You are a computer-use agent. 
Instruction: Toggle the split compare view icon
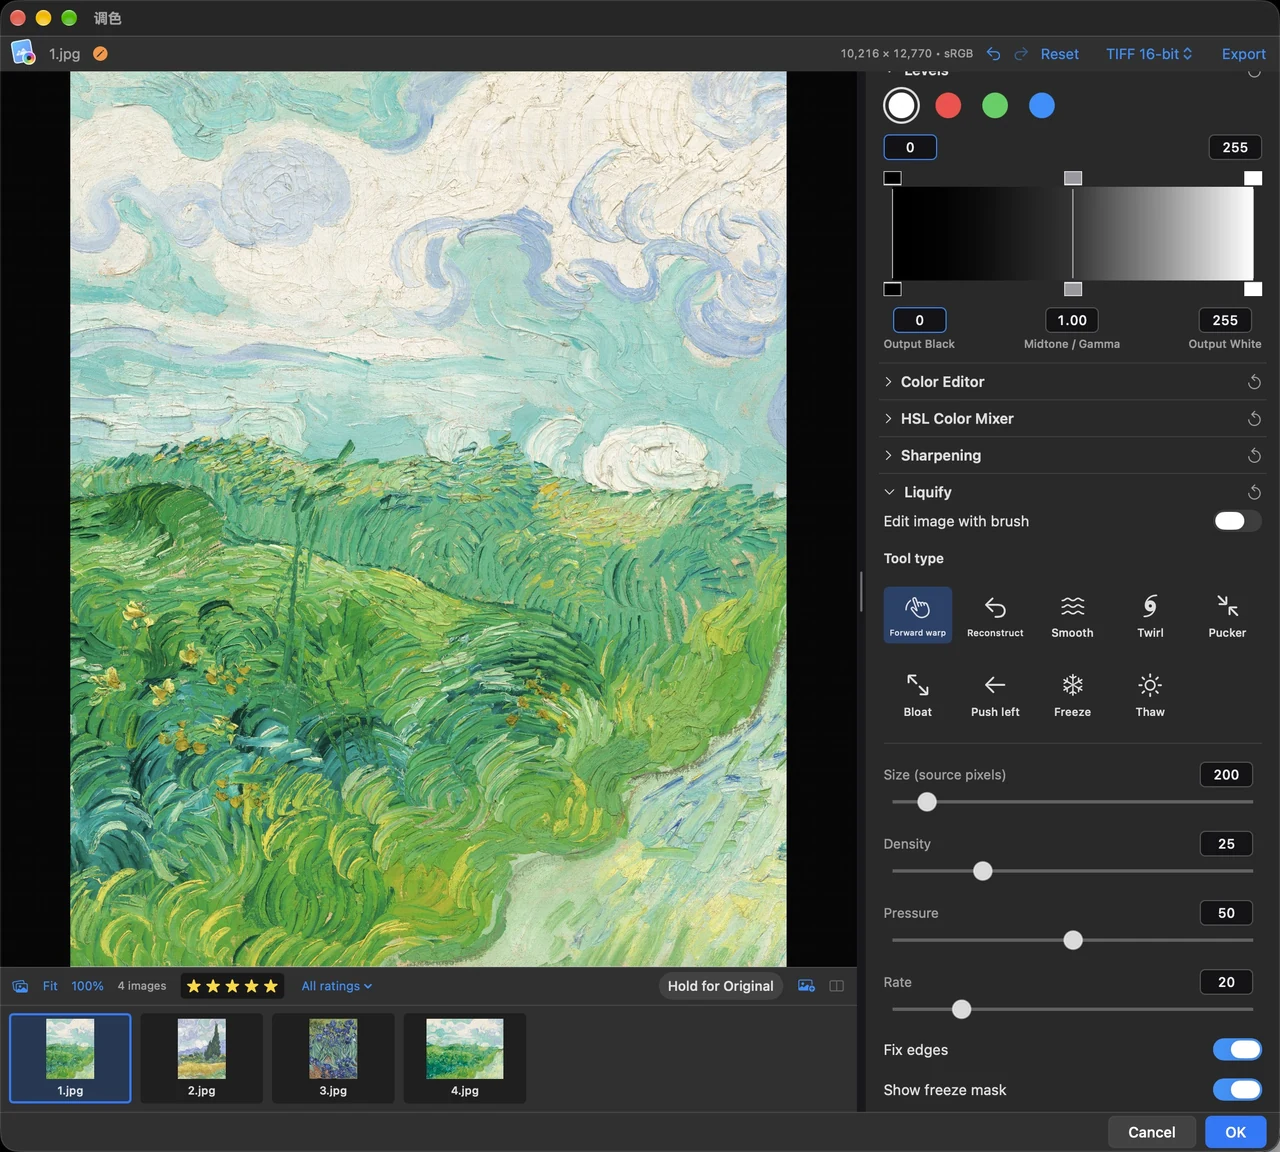click(837, 986)
